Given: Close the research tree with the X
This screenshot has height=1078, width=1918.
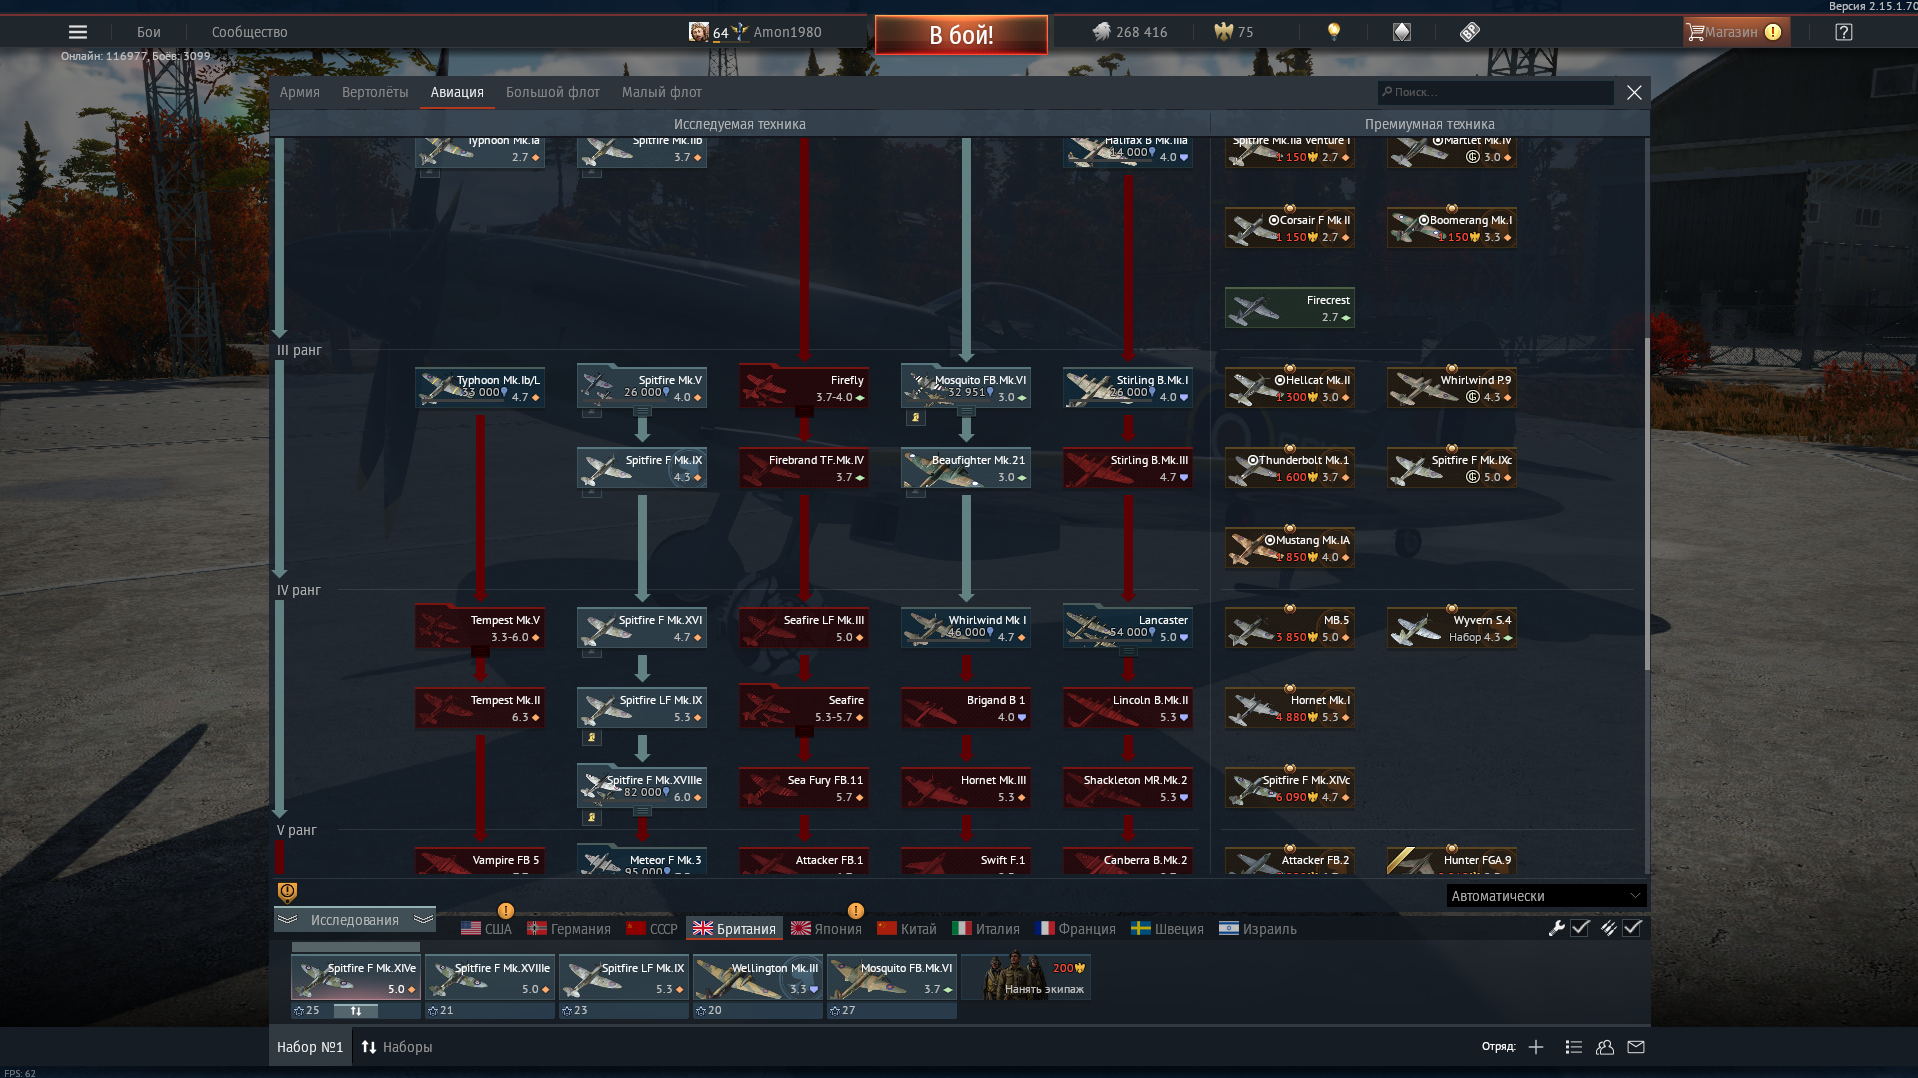Looking at the screenshot, I should coord(1634,92).
